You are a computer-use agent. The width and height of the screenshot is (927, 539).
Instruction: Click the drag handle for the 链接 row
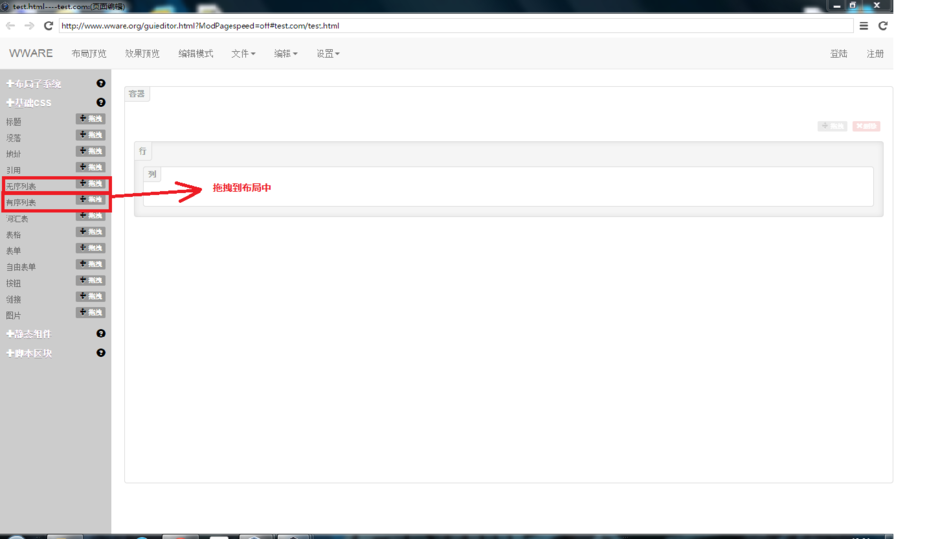pos(90,296)
